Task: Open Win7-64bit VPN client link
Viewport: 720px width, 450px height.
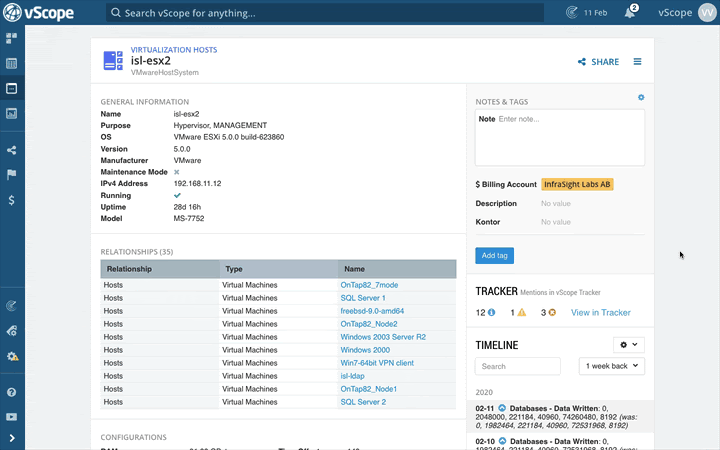Action: [x=377, y=363]
